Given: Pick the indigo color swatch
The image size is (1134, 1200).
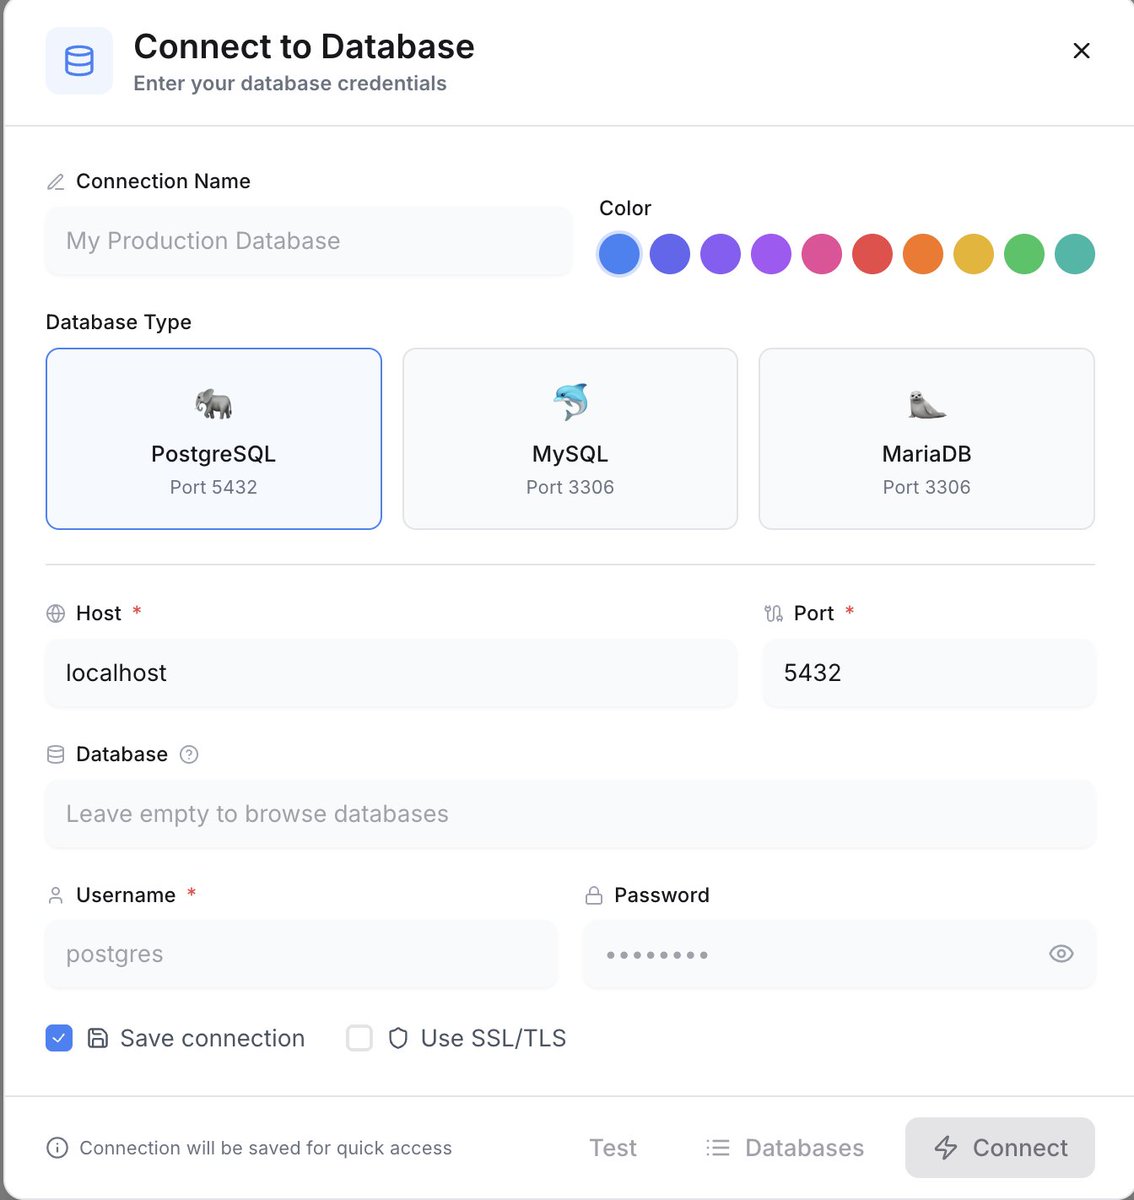Looking at the screenshot, I should [670, 254].
